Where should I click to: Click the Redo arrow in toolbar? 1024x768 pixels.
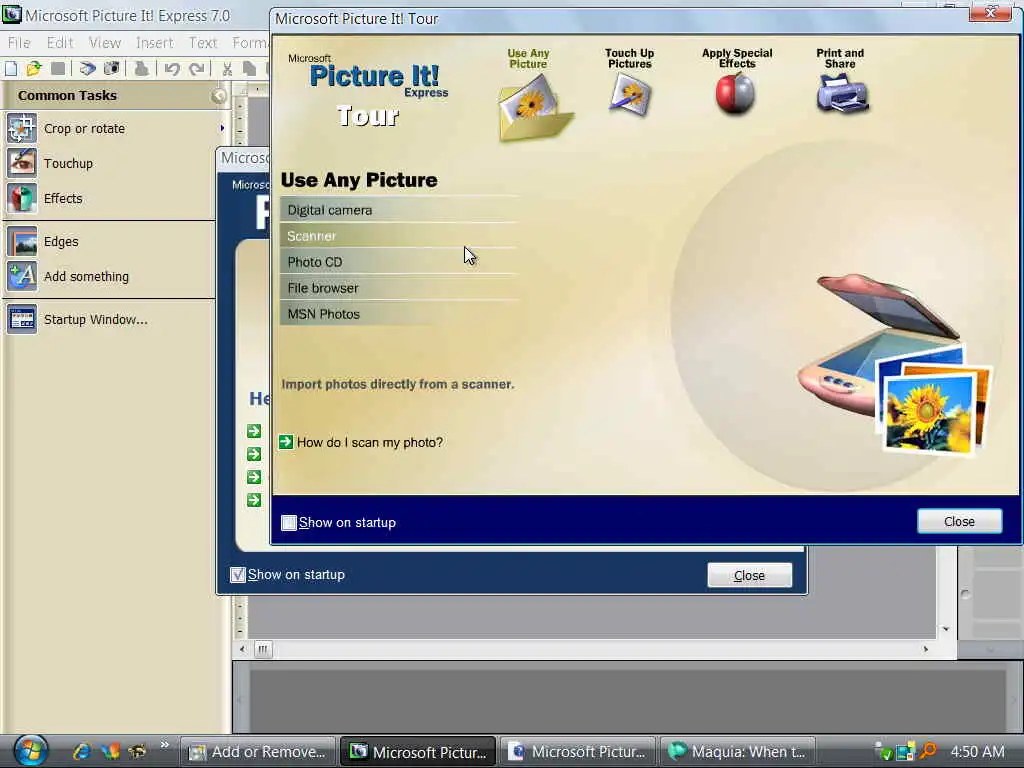point(197,68)
